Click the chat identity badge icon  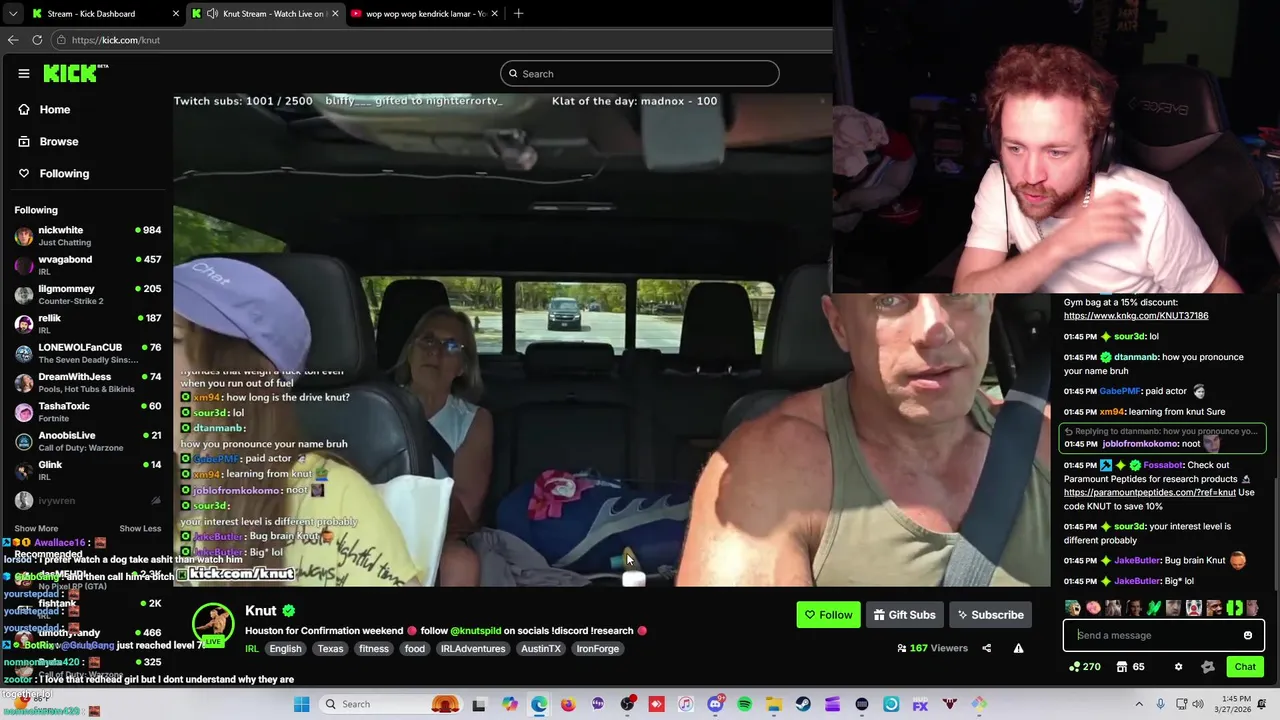(1207, 667)
